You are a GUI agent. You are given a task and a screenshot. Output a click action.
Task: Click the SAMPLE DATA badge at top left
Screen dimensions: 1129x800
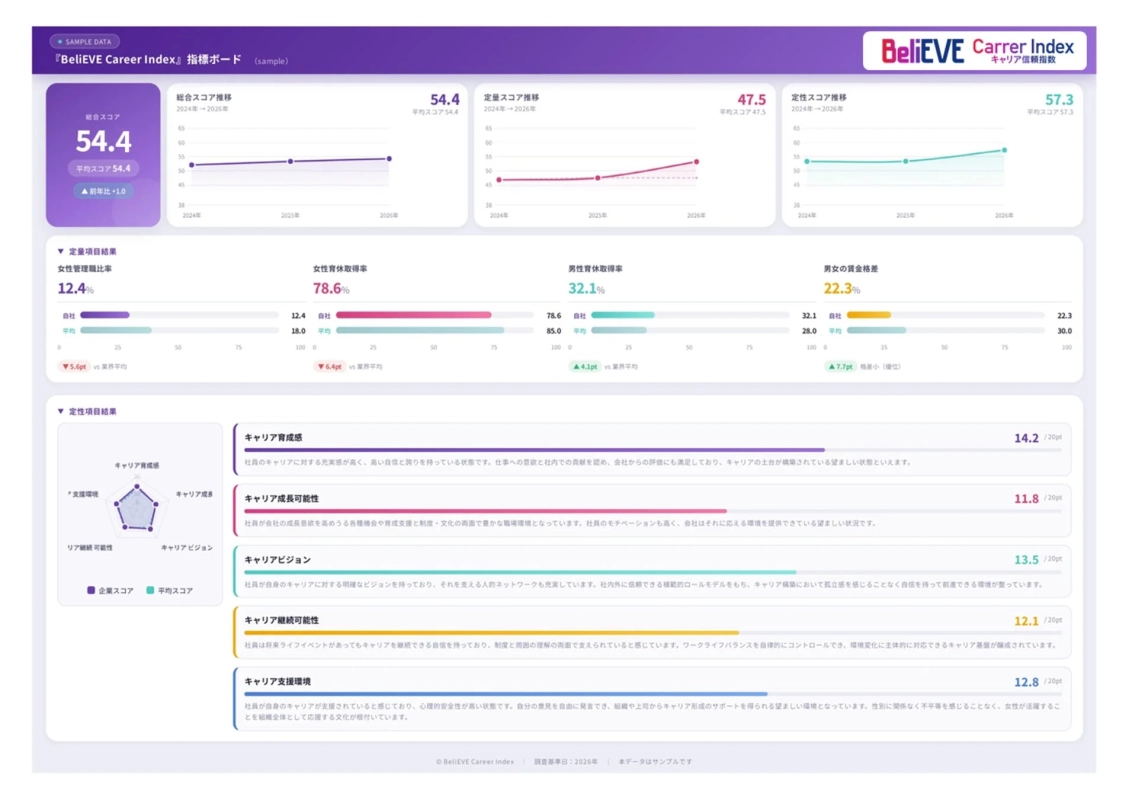pos(86,41)
